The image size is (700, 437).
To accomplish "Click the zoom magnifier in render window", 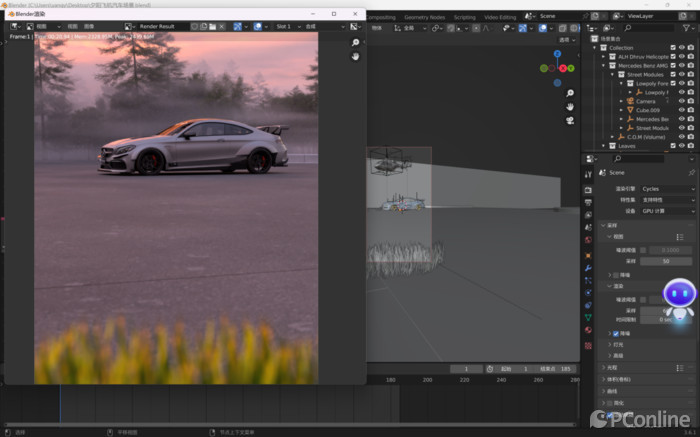I will tap(355, 43).
